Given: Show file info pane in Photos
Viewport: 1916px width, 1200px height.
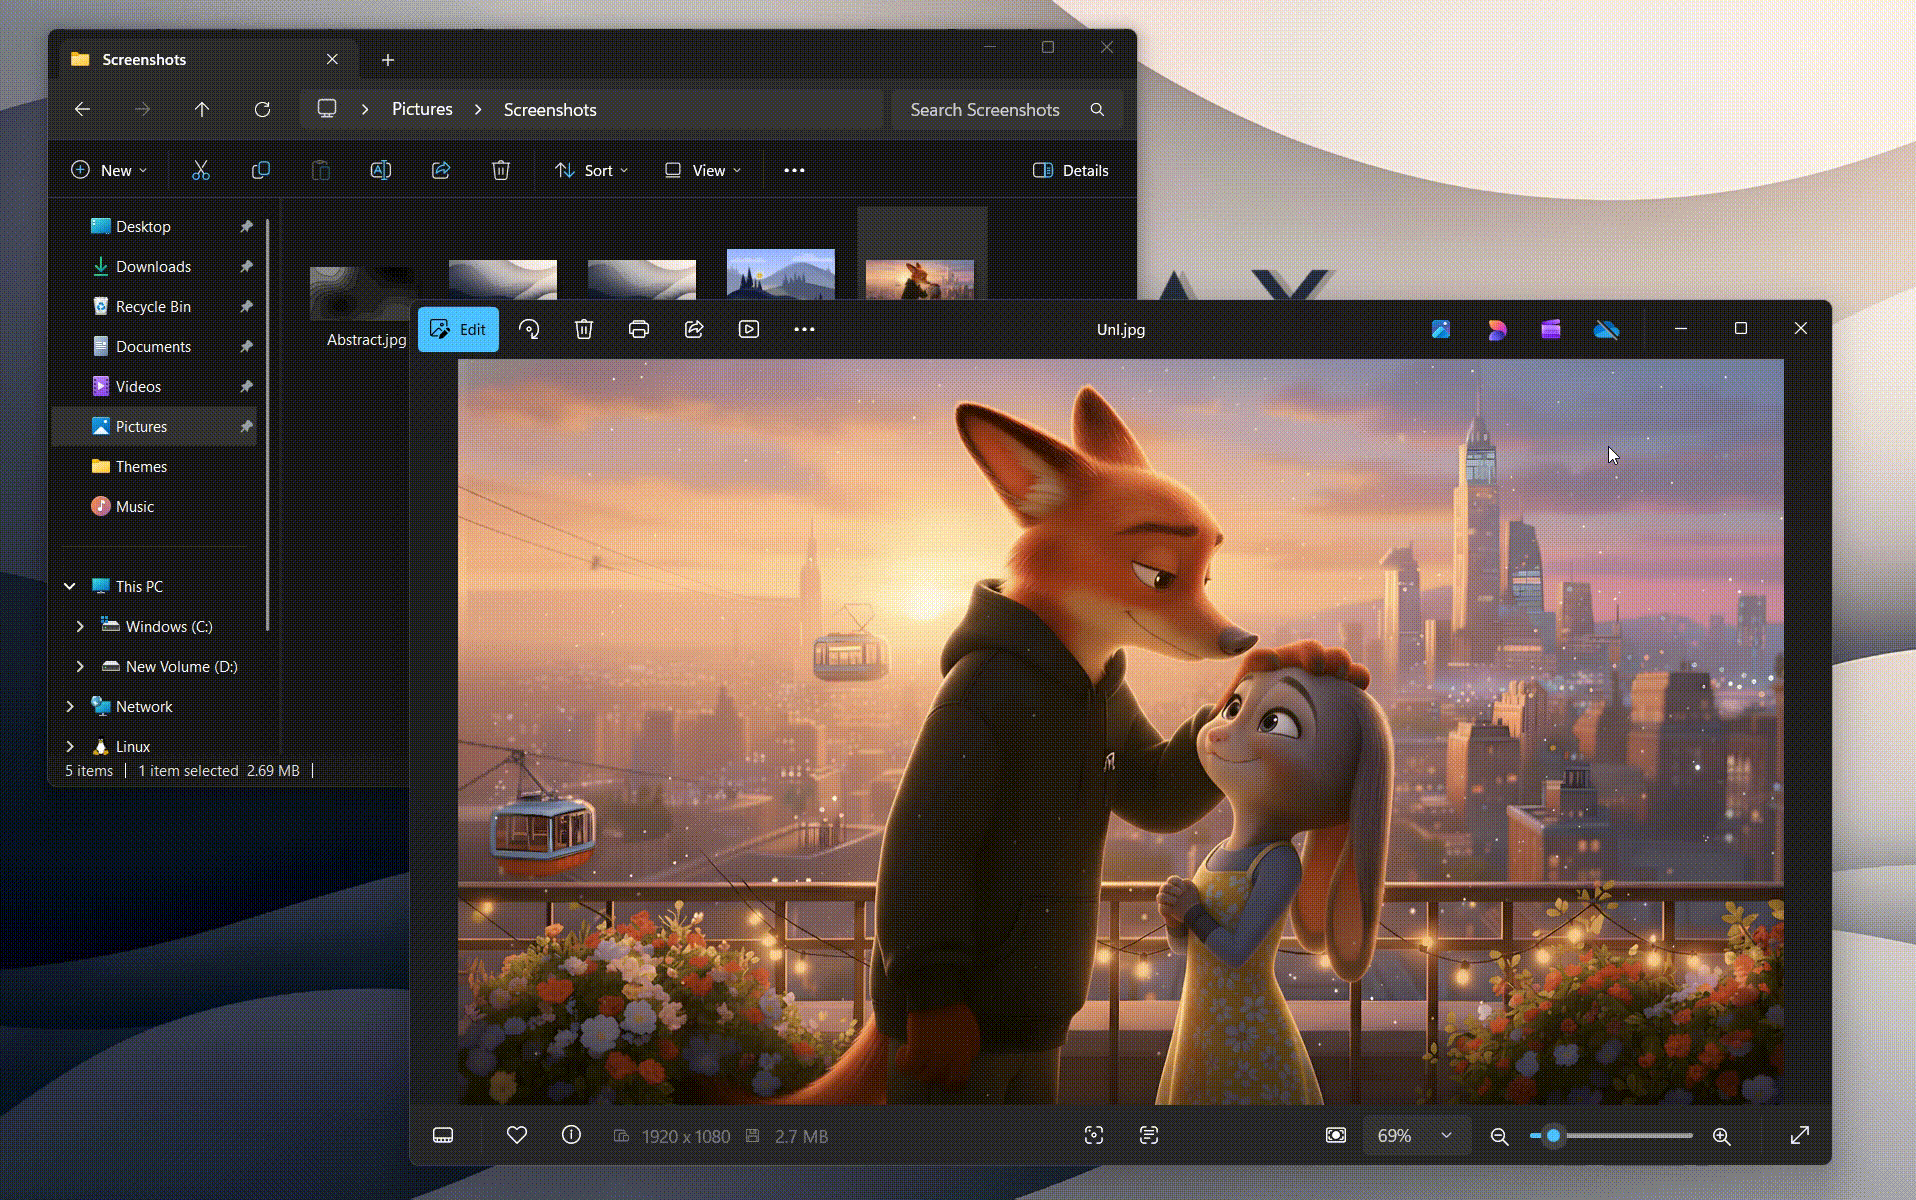Looking at the screenshot, I should coord(571,1135).
